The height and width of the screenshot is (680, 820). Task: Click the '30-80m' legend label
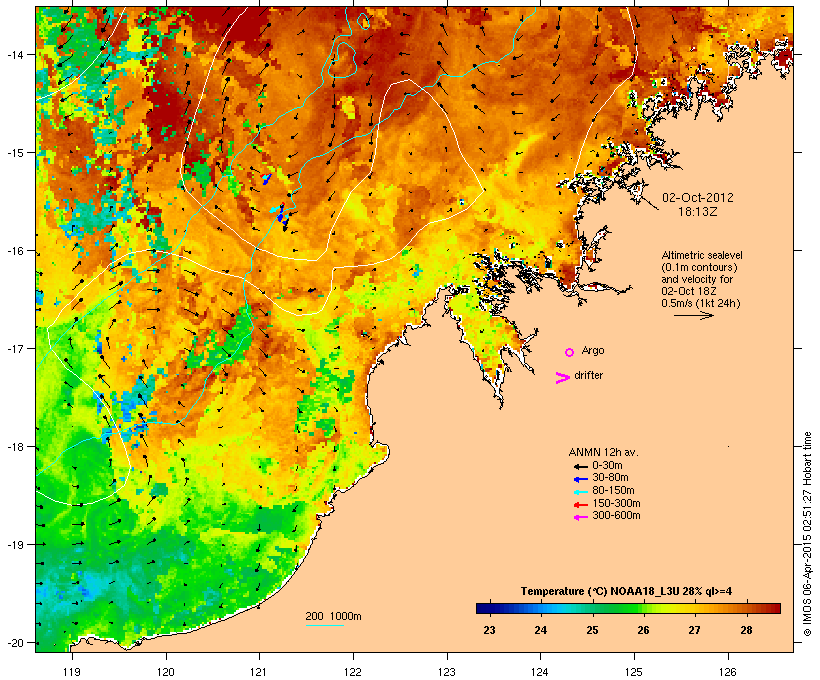point(610,478)
